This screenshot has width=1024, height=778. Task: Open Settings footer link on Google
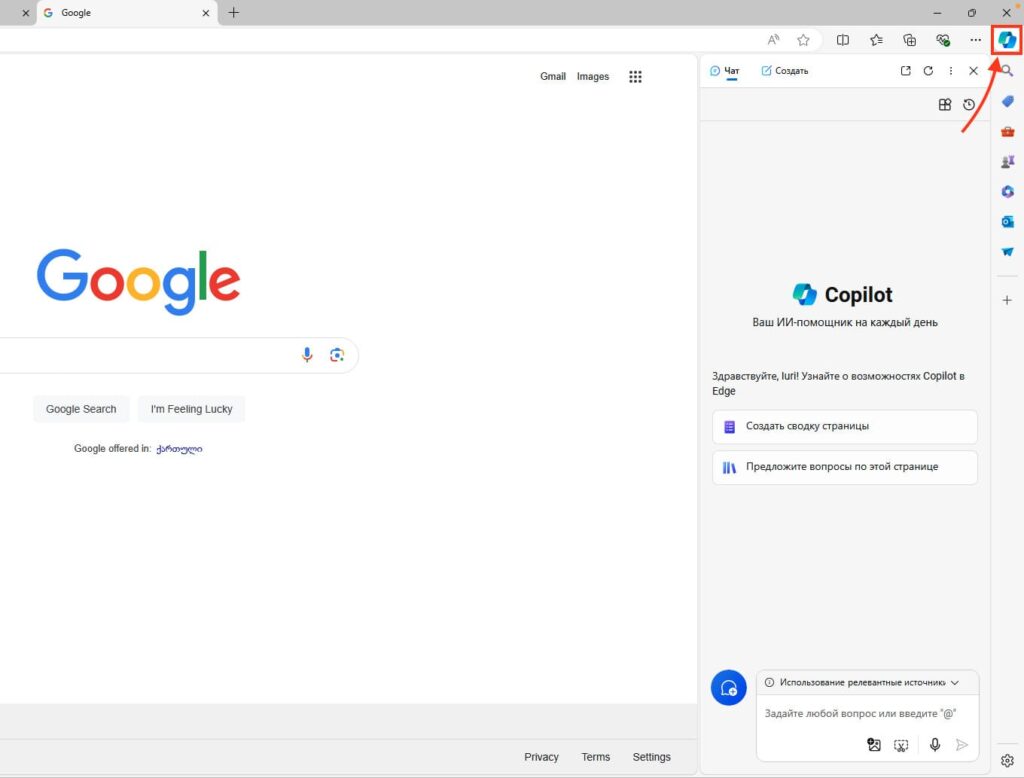[651, 757]
